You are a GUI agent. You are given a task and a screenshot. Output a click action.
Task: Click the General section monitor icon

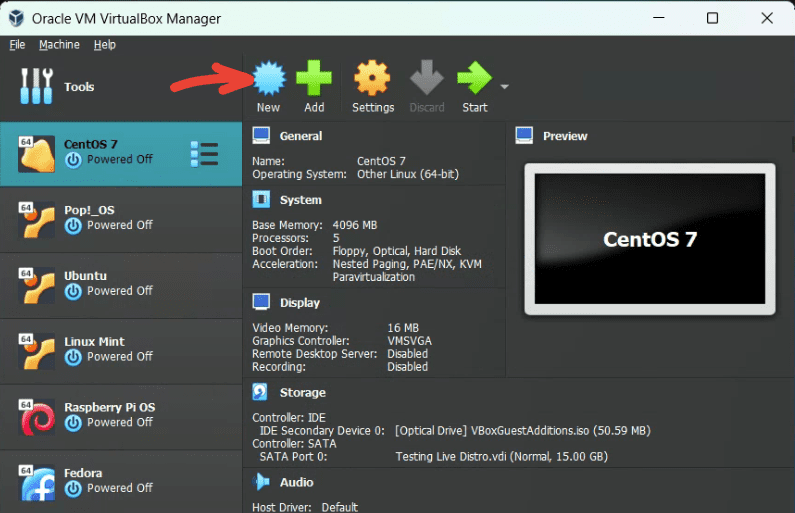(x=261, y=136)
